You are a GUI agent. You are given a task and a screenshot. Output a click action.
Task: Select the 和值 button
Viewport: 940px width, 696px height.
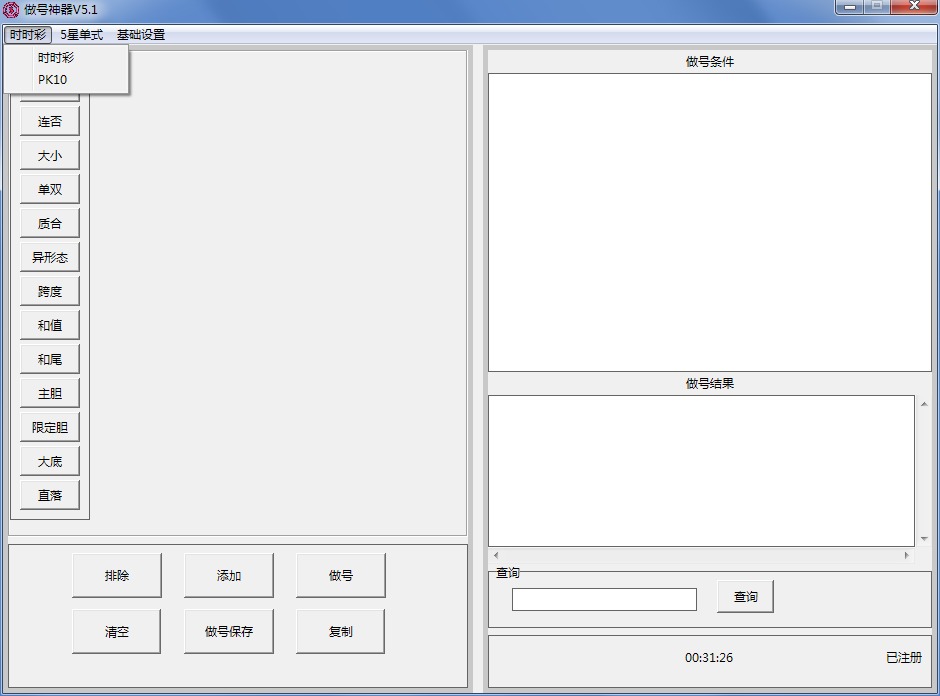pyautogui.click(x=50, y=326)
